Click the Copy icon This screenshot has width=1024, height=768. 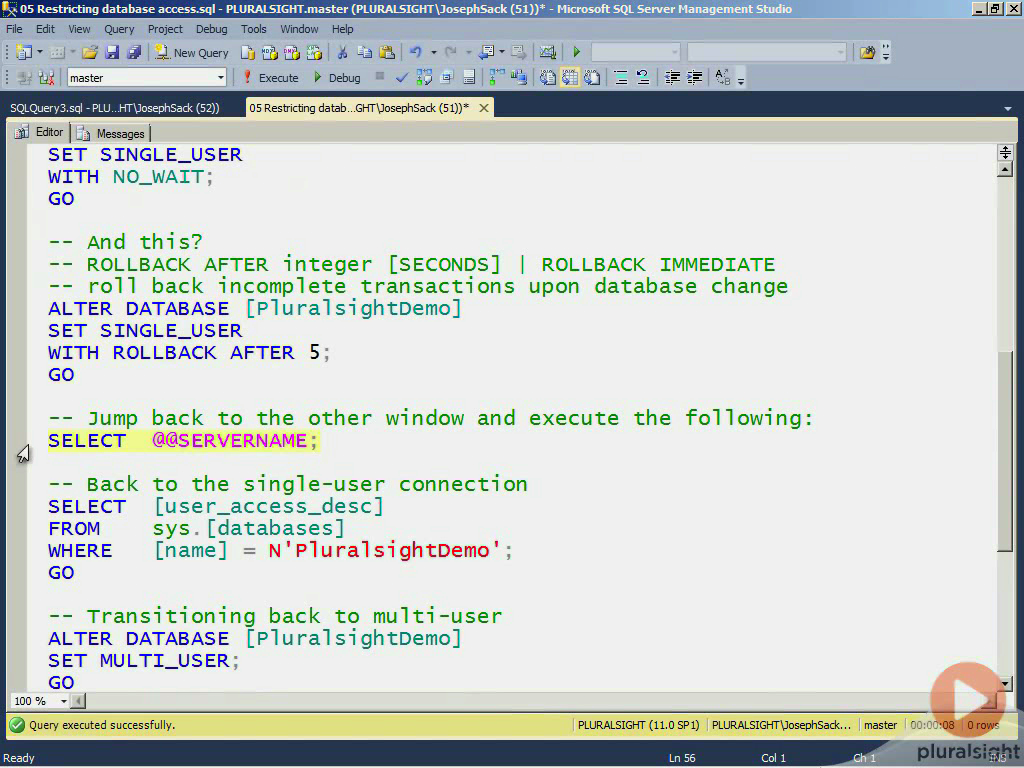tap(364, 52)
